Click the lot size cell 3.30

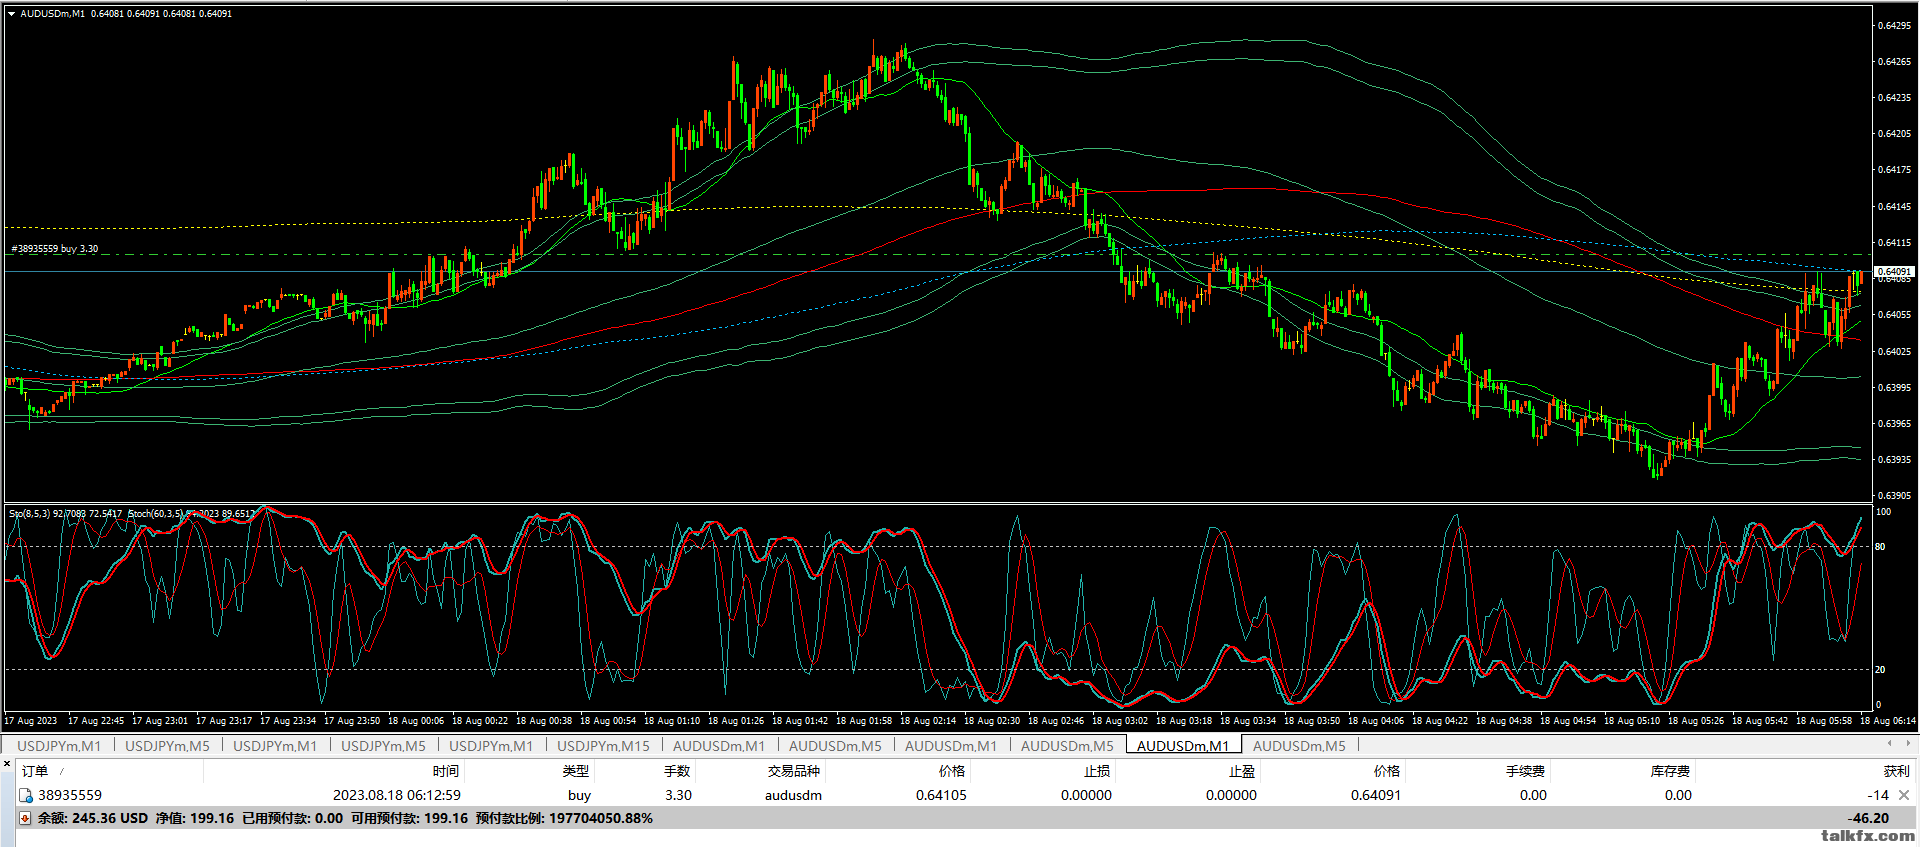[x=678, y=795]
